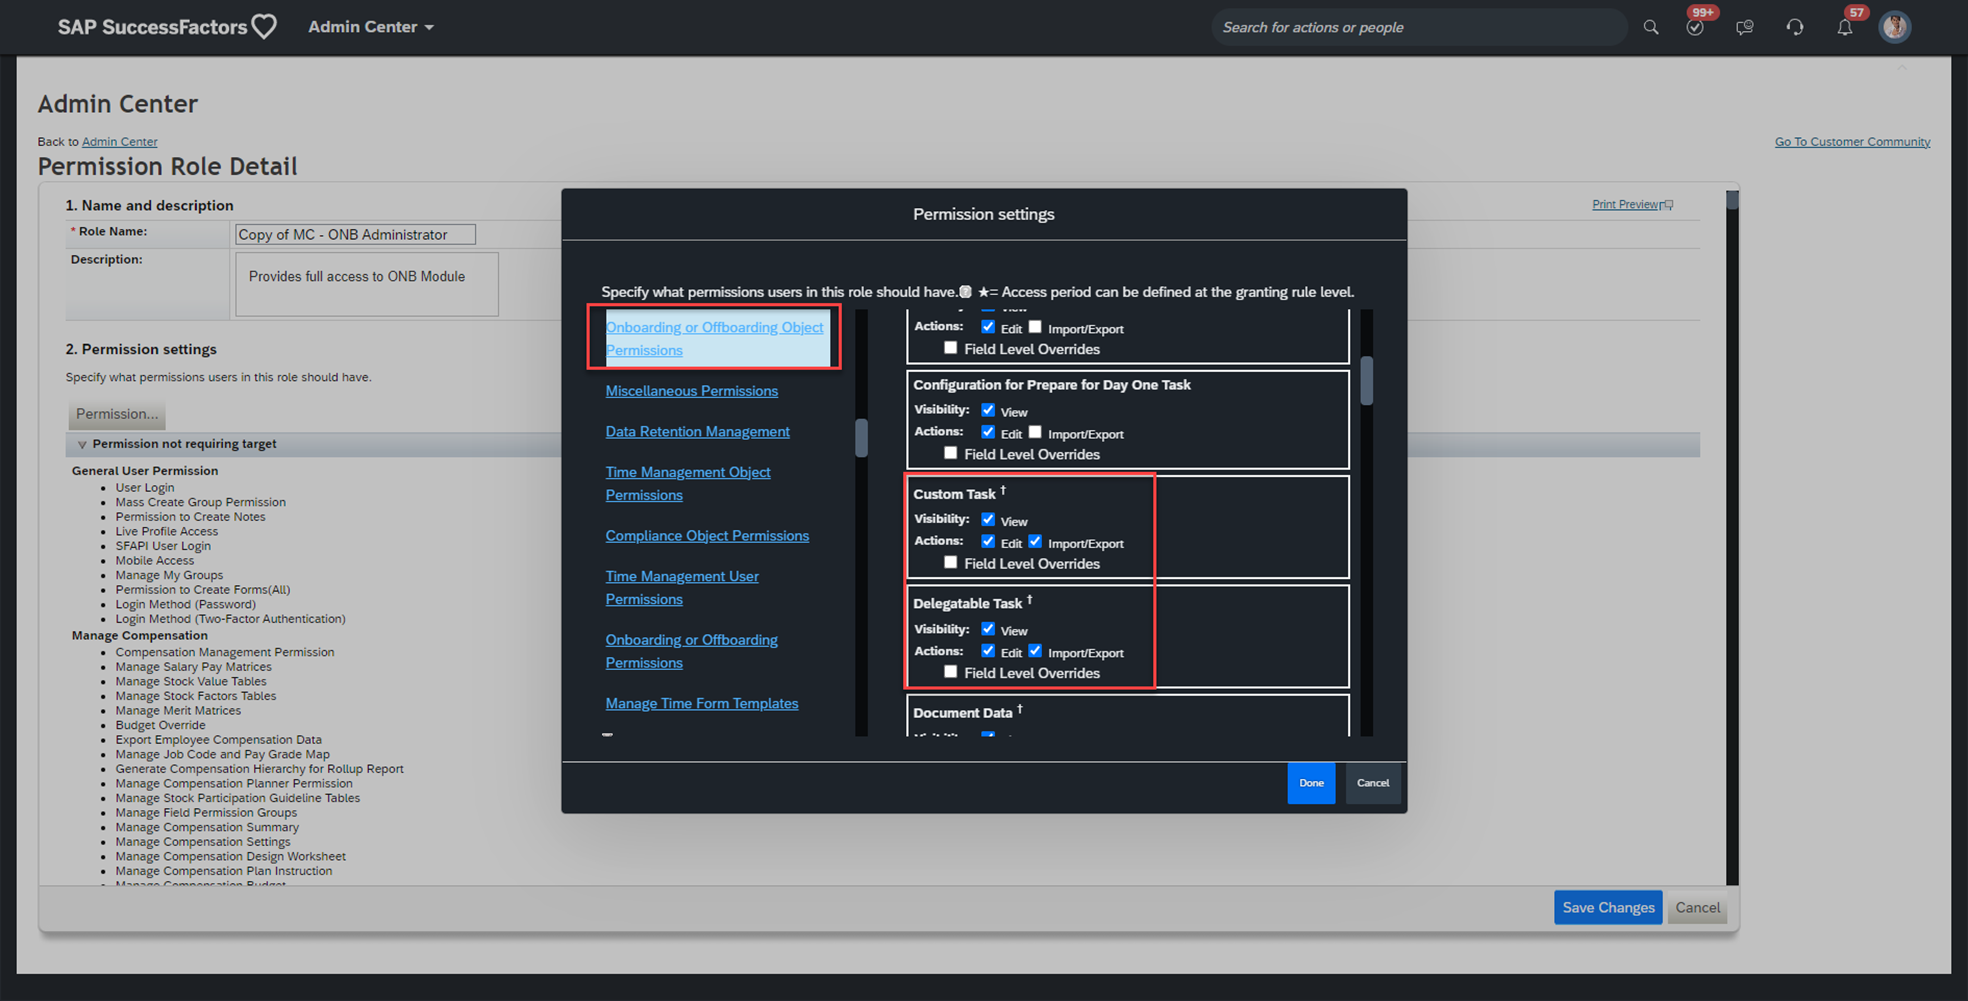Click the headset support icon
The image size is (1968, 1001).
click(x=1795, y=27)
